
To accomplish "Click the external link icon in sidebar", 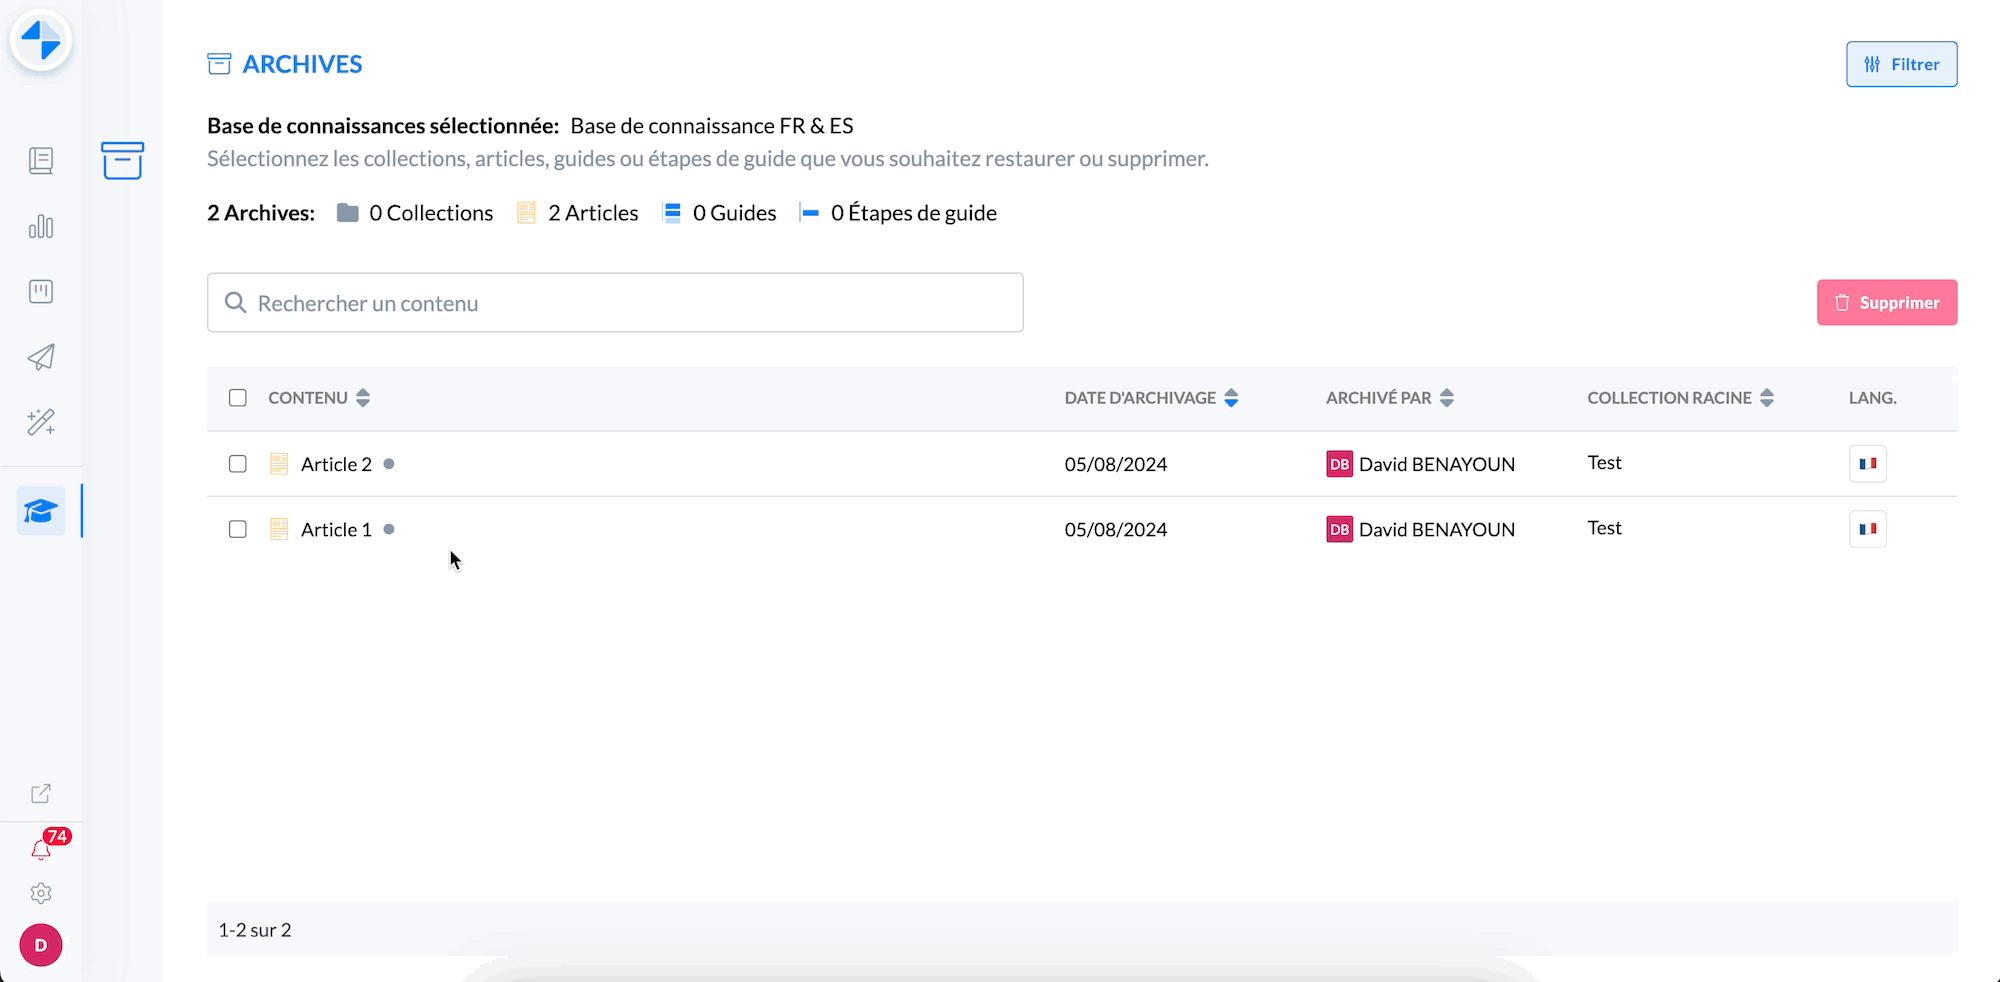I will click(41, 794).
